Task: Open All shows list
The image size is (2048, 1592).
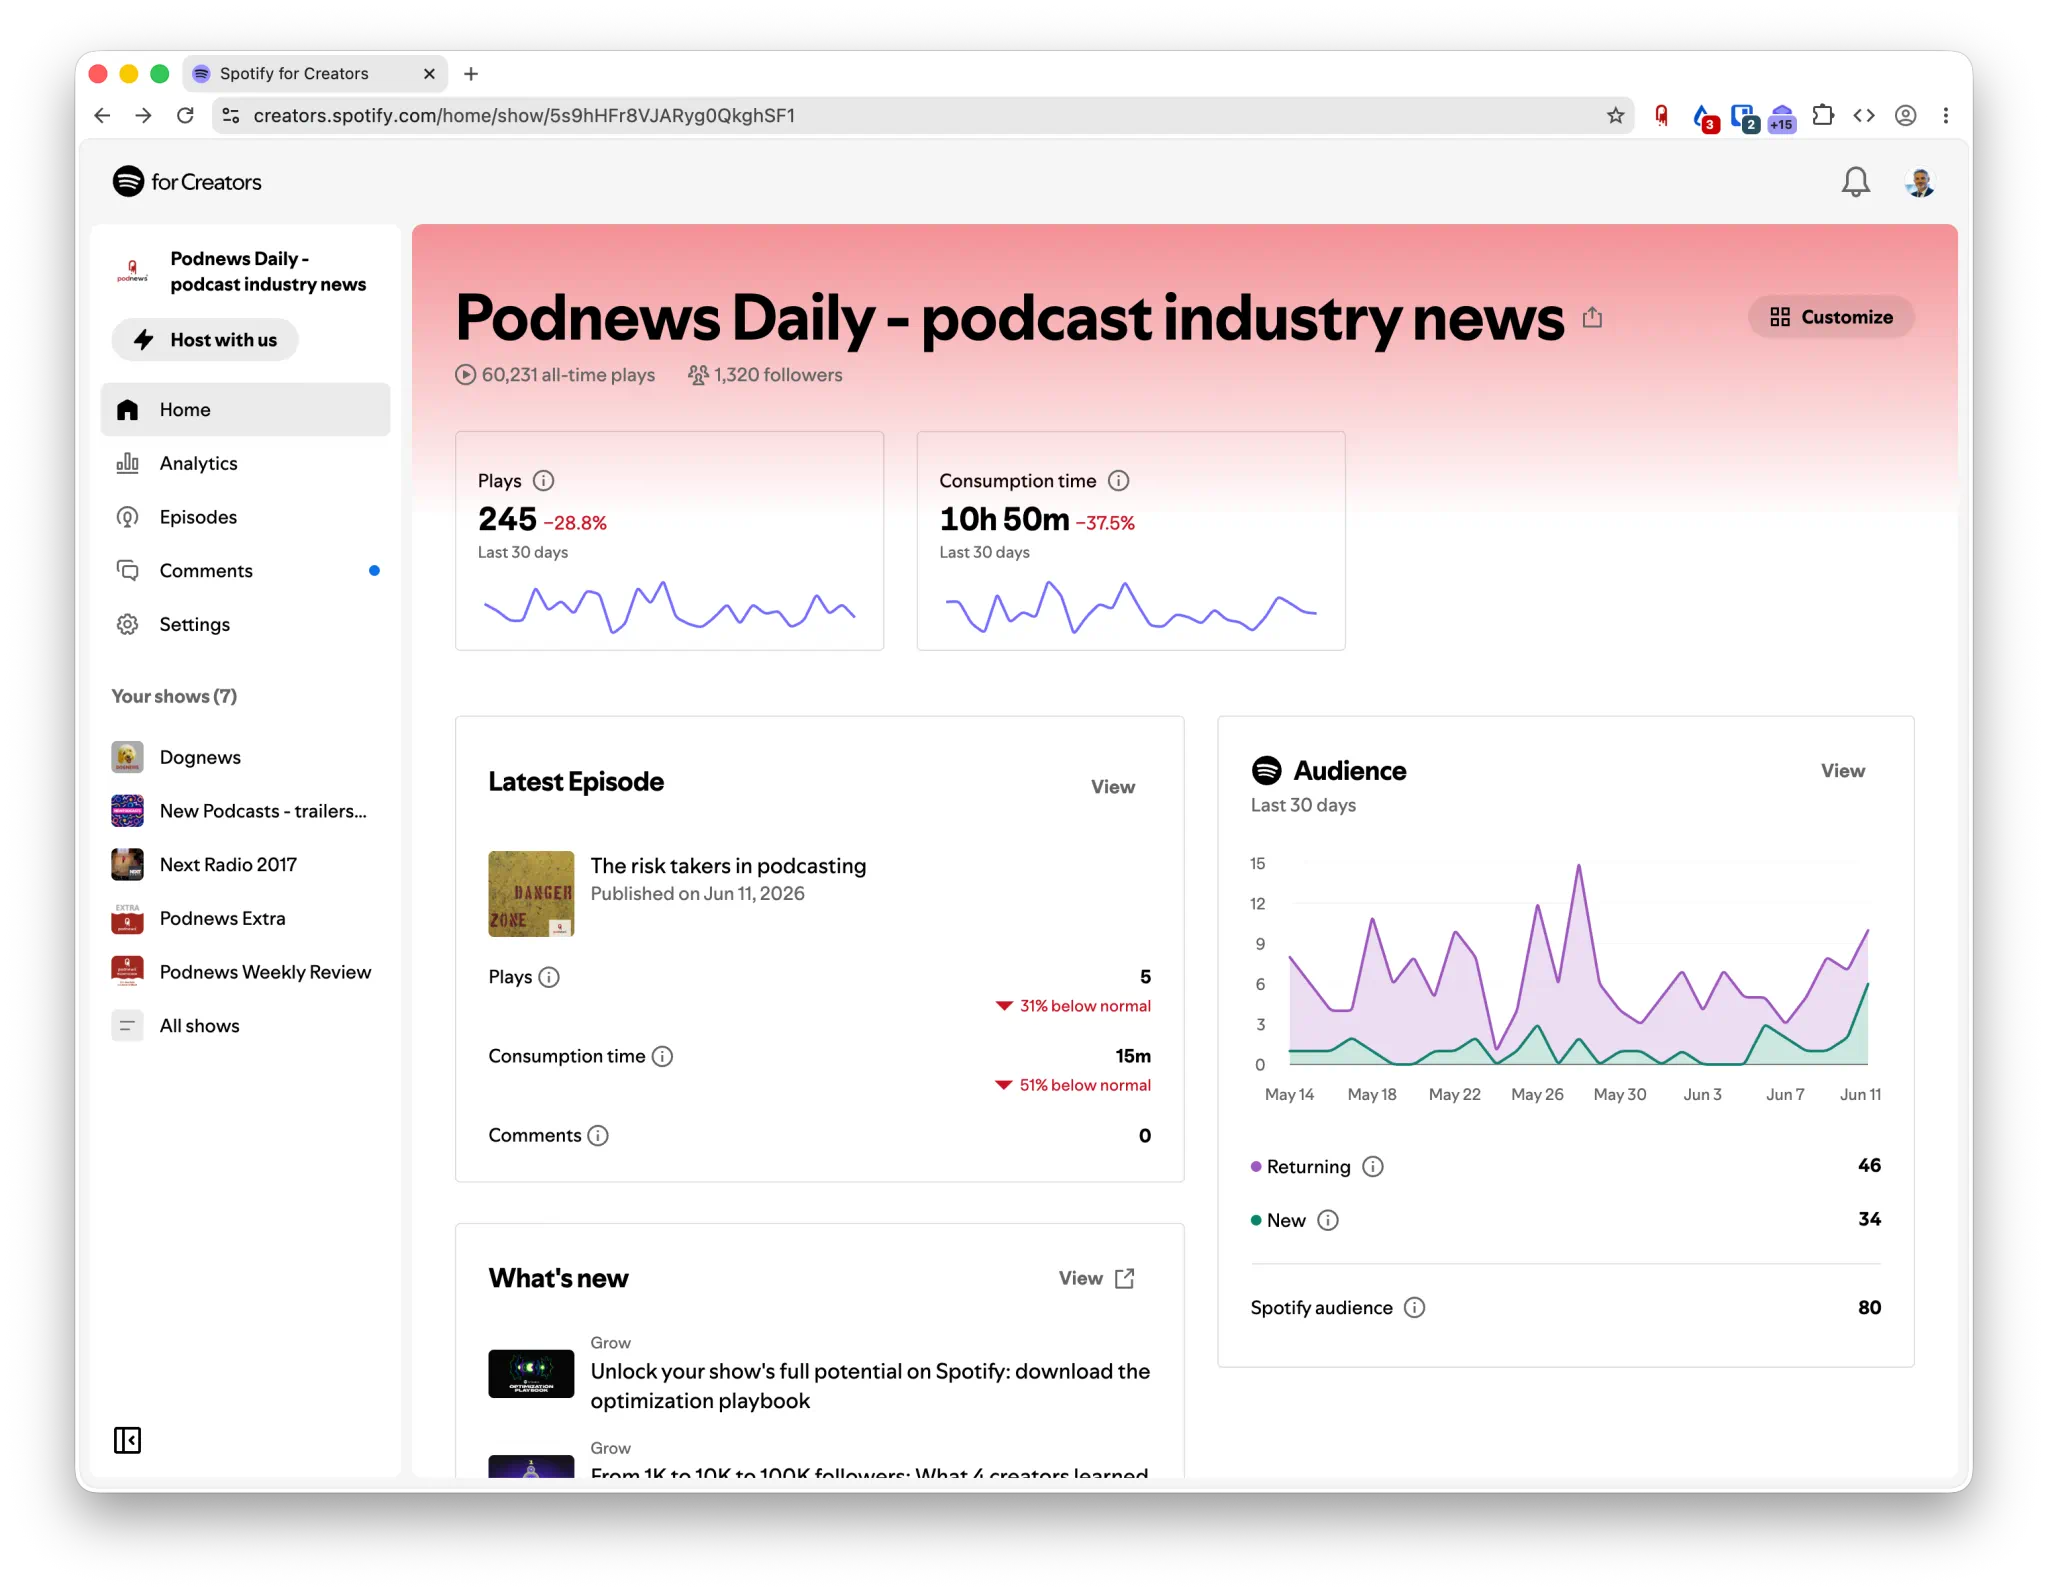Action: click(x=245, y=1026)
